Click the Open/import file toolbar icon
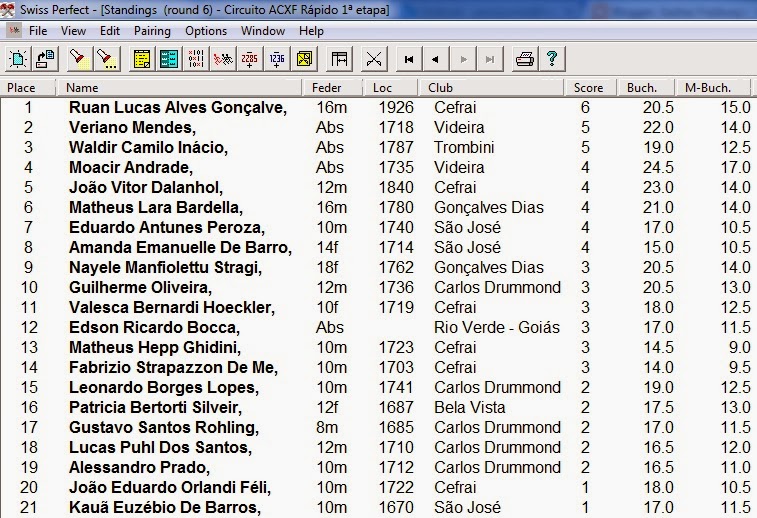This screenshot has height=518, width=757. tap(46, 59)
